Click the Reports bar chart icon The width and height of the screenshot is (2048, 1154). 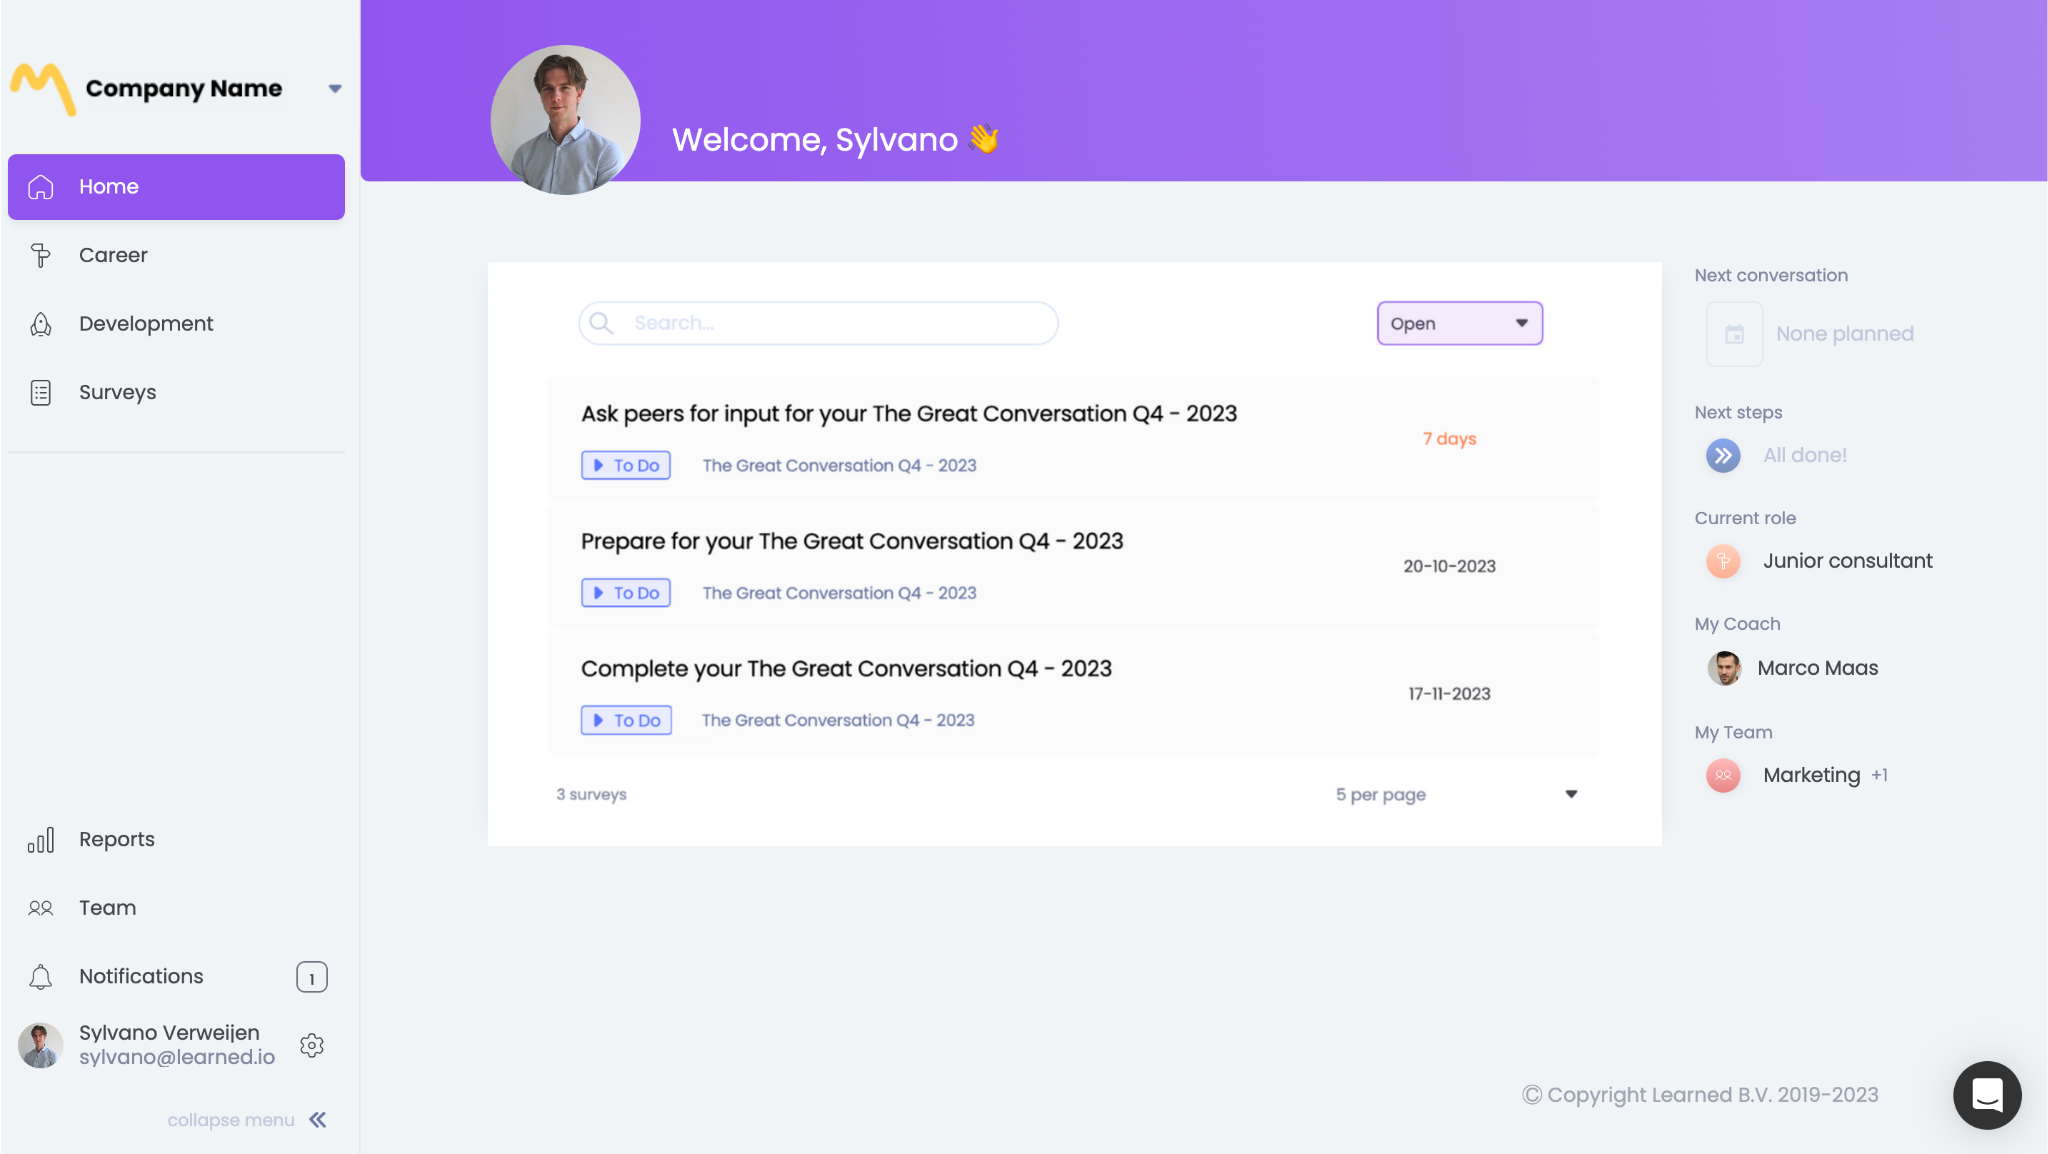41,840
